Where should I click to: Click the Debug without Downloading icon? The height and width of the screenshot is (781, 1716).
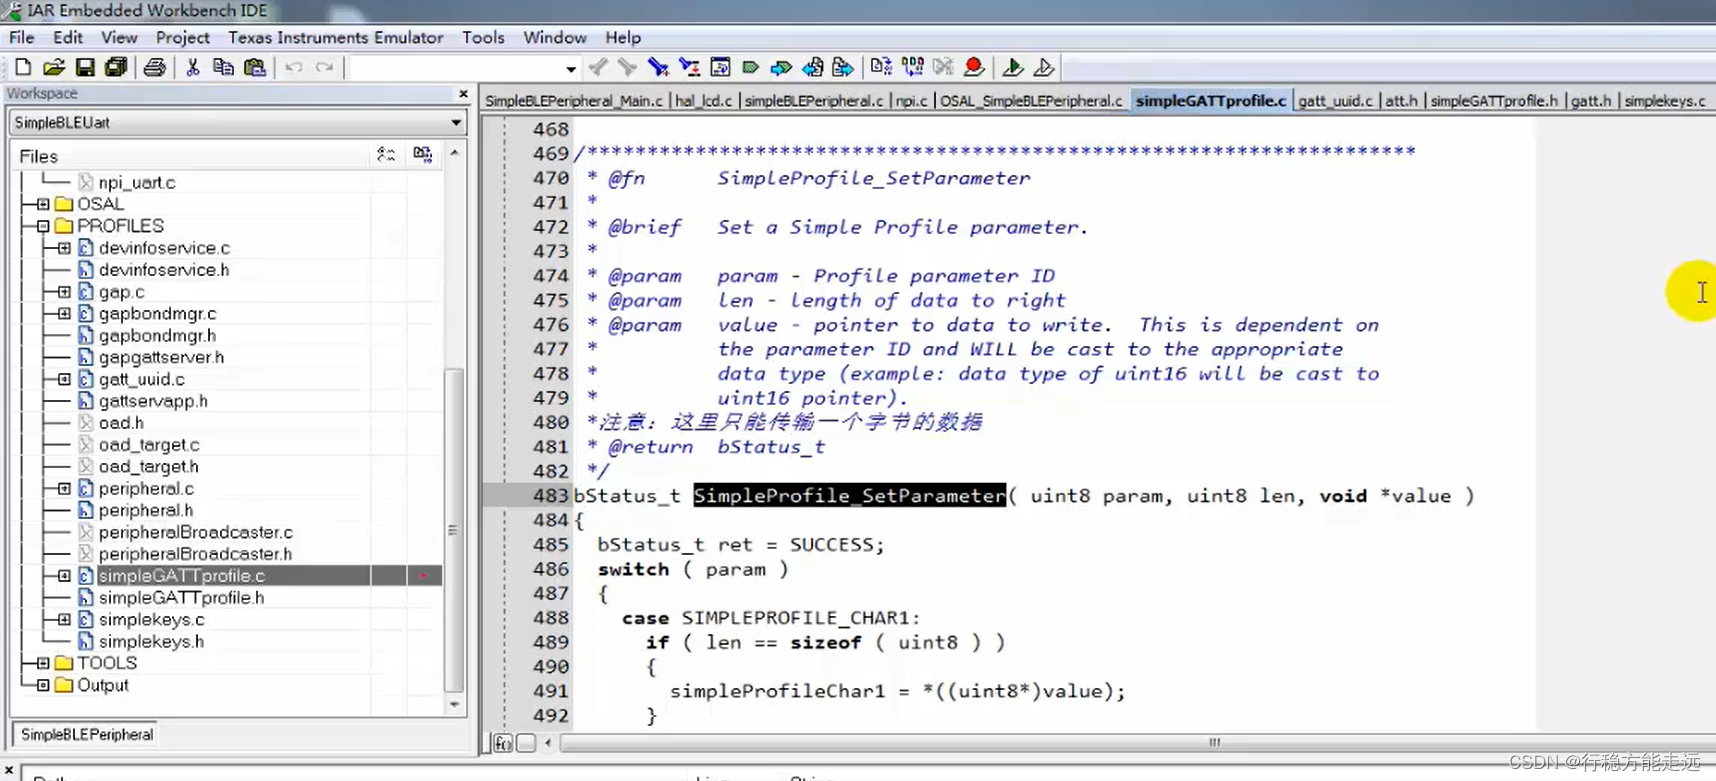point(1043,67)
